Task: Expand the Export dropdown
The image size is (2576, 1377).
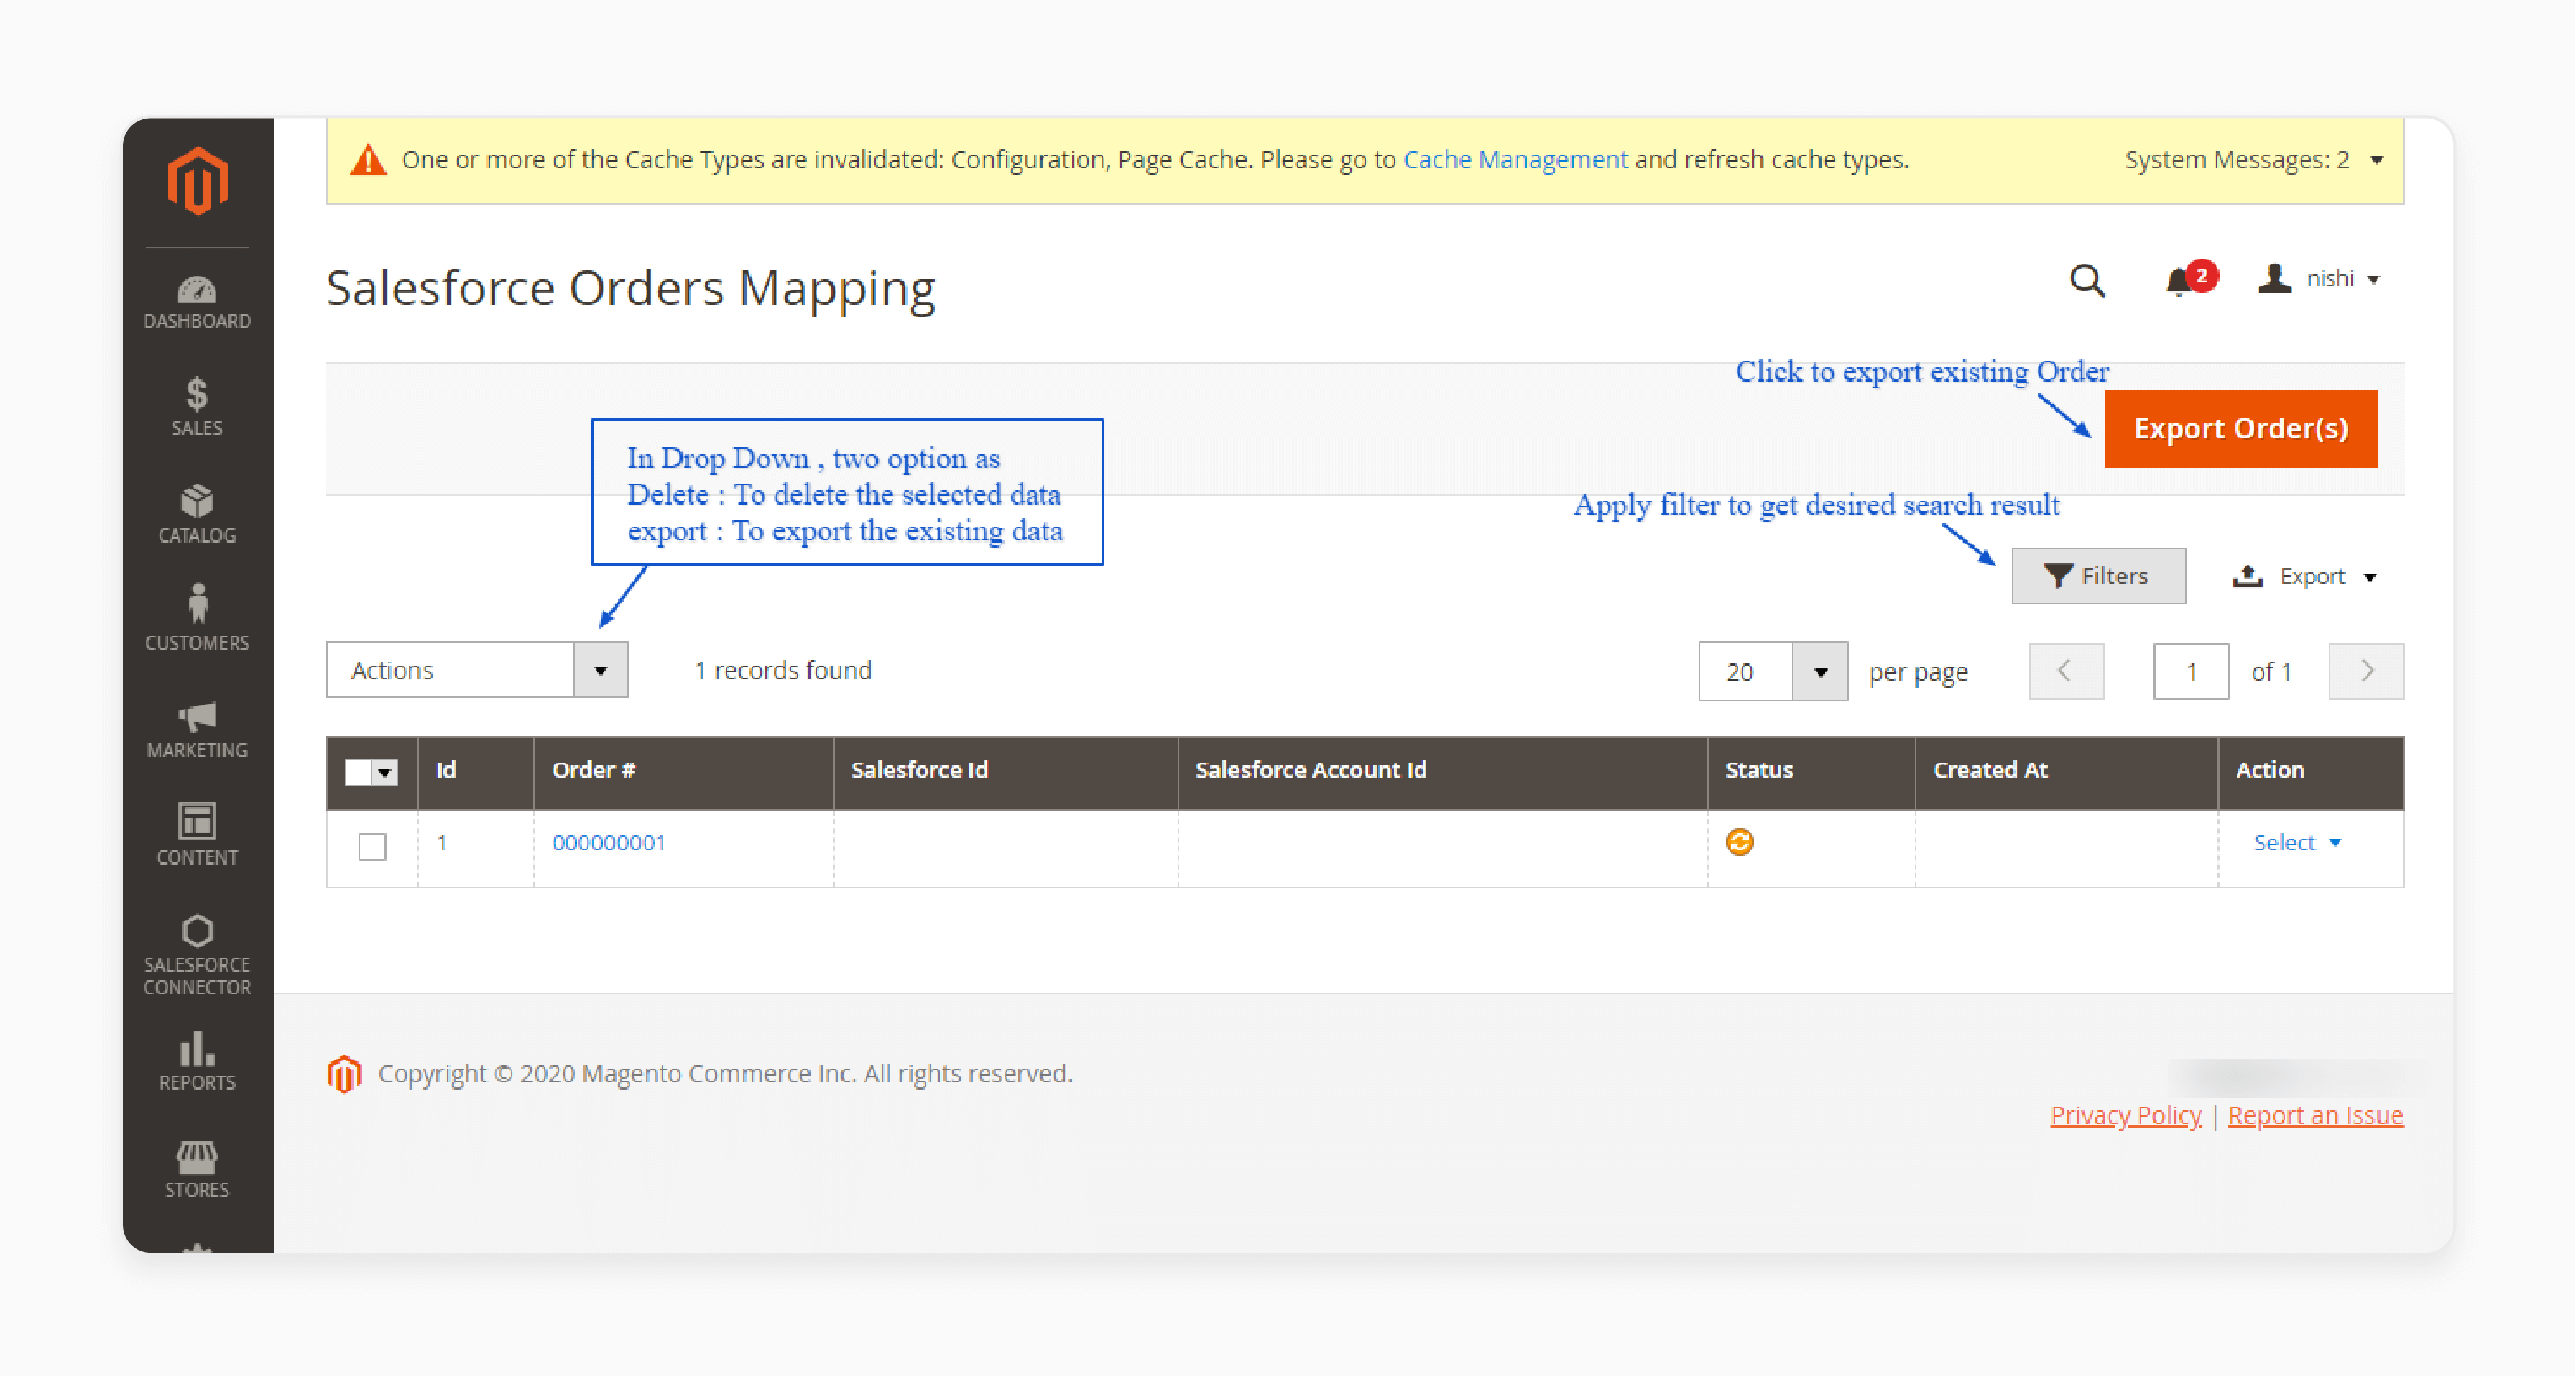Action: point(2304,577)
